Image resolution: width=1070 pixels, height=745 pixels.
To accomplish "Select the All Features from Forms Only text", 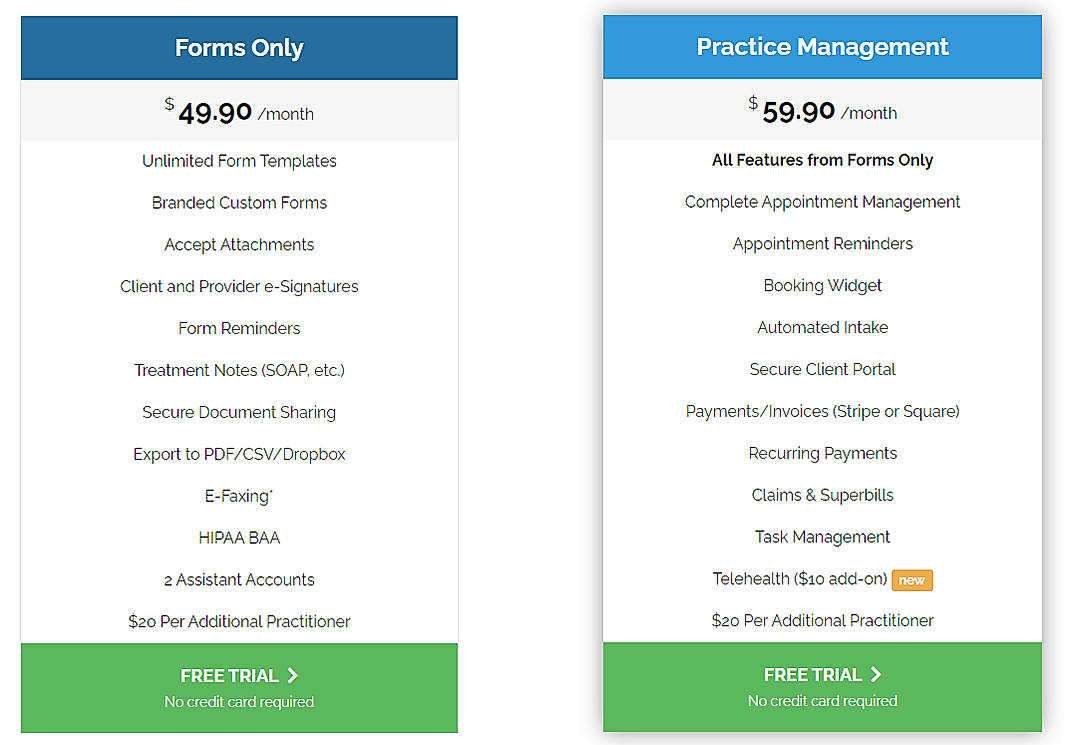I will [x=822, y=160].
